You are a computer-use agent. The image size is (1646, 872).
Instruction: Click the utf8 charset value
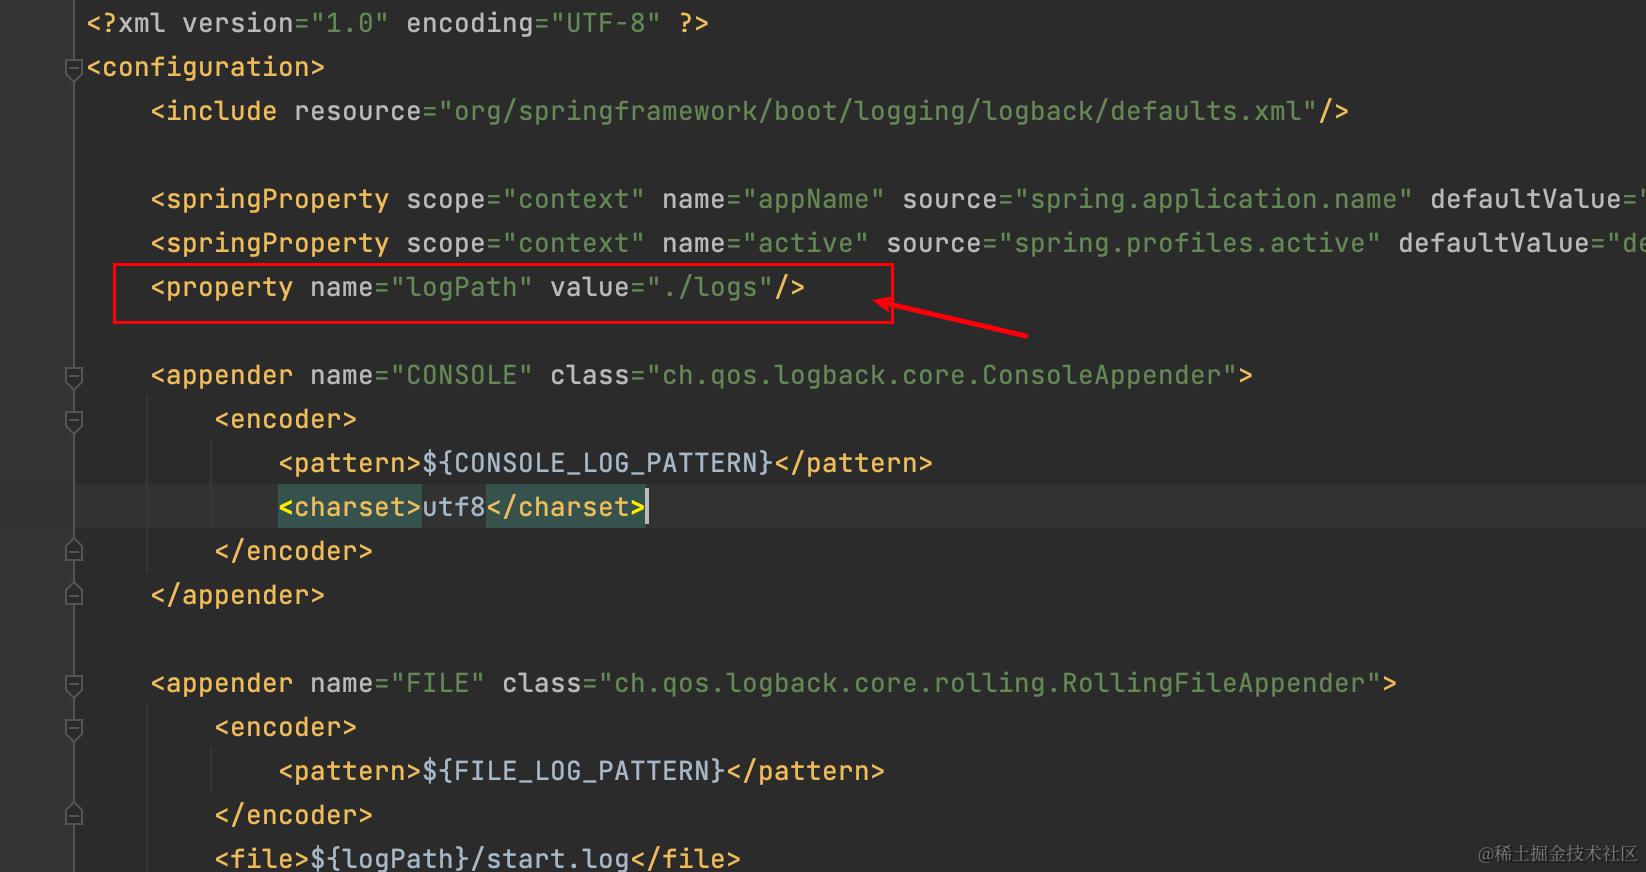(x=453, y=507)
